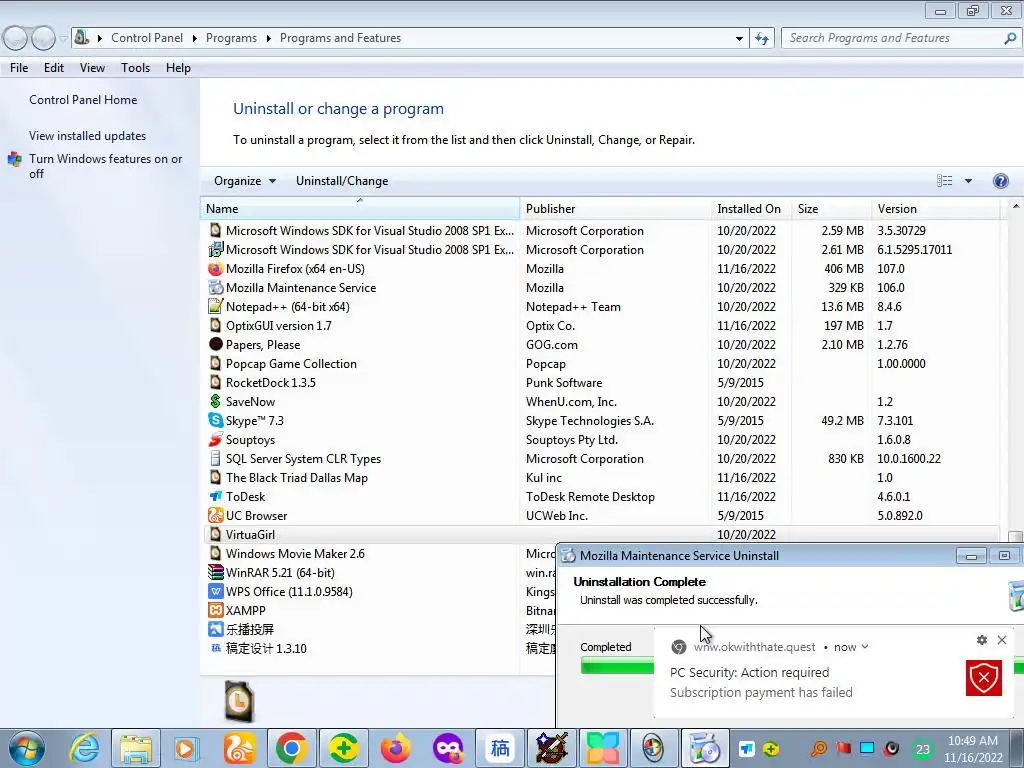
Task: Click the Papers, Please icon
Action: 216,344
